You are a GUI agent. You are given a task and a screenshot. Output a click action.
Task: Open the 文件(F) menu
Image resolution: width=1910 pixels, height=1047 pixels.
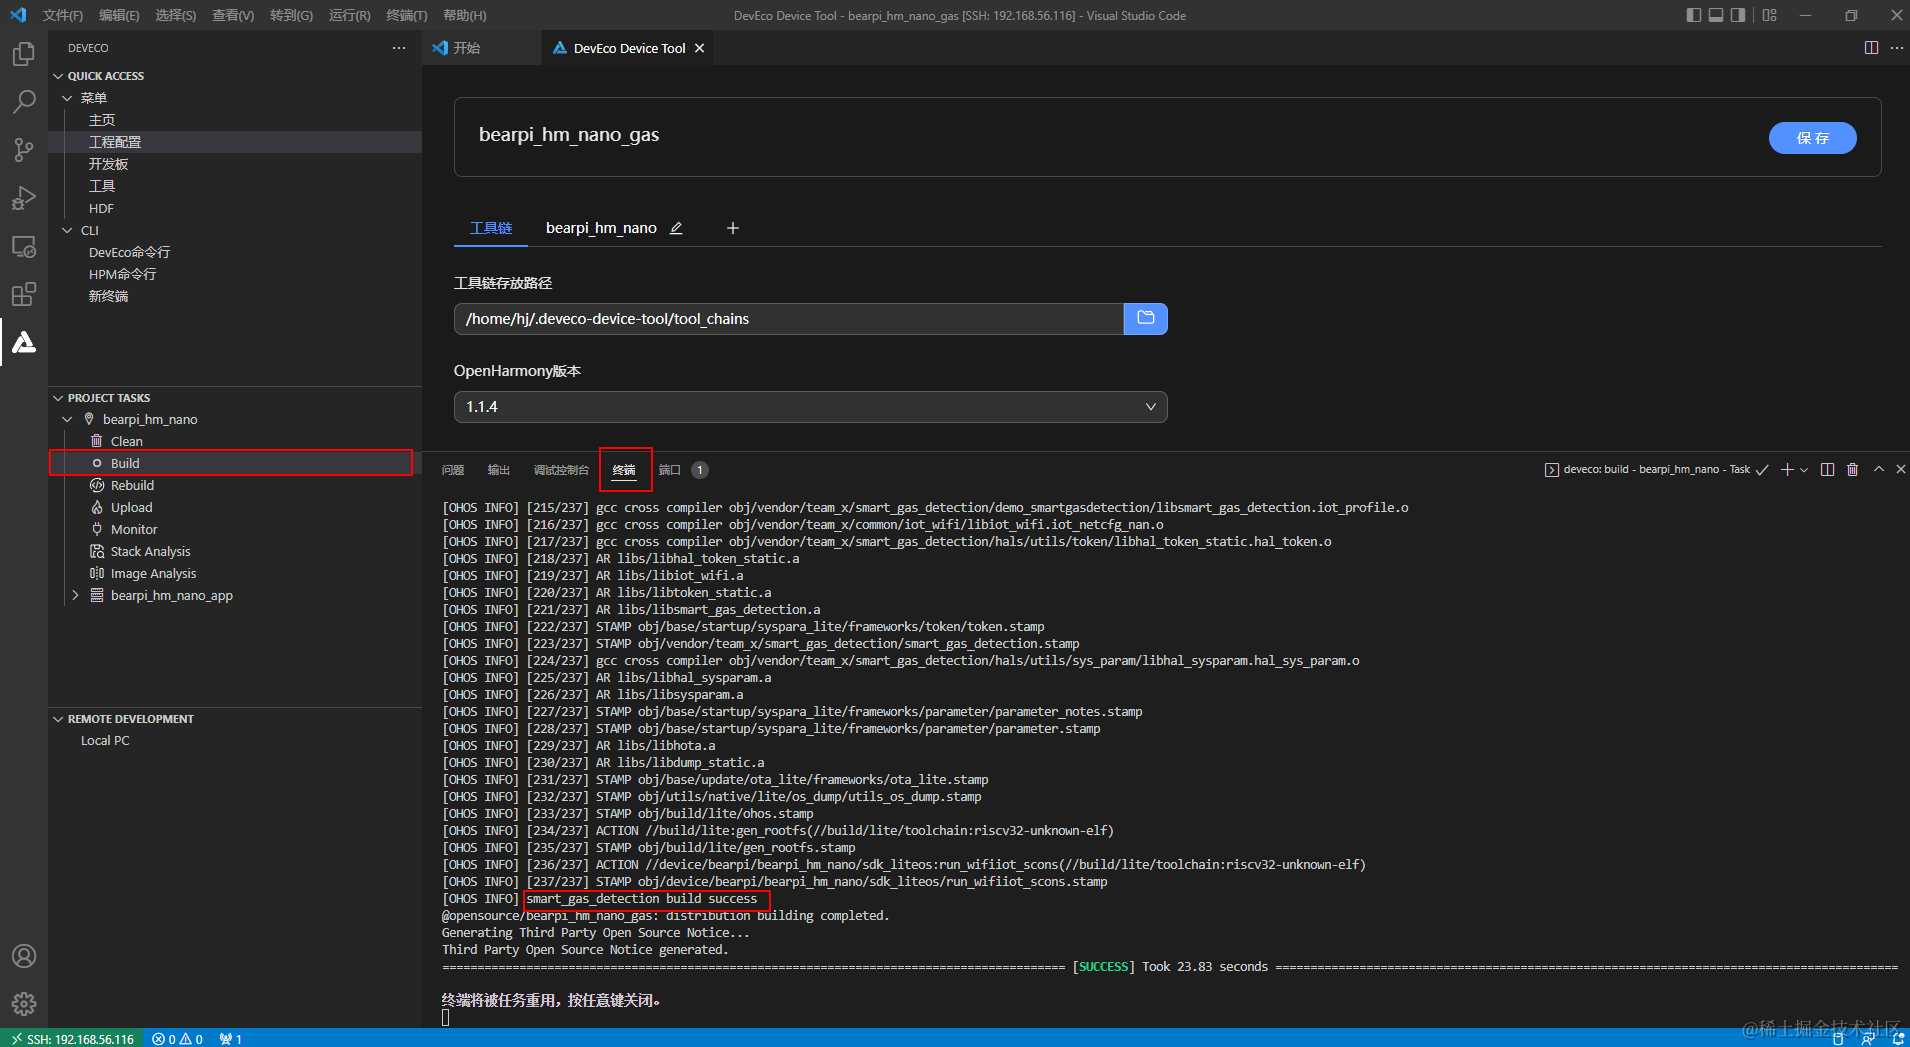click(x=63, y=15)
